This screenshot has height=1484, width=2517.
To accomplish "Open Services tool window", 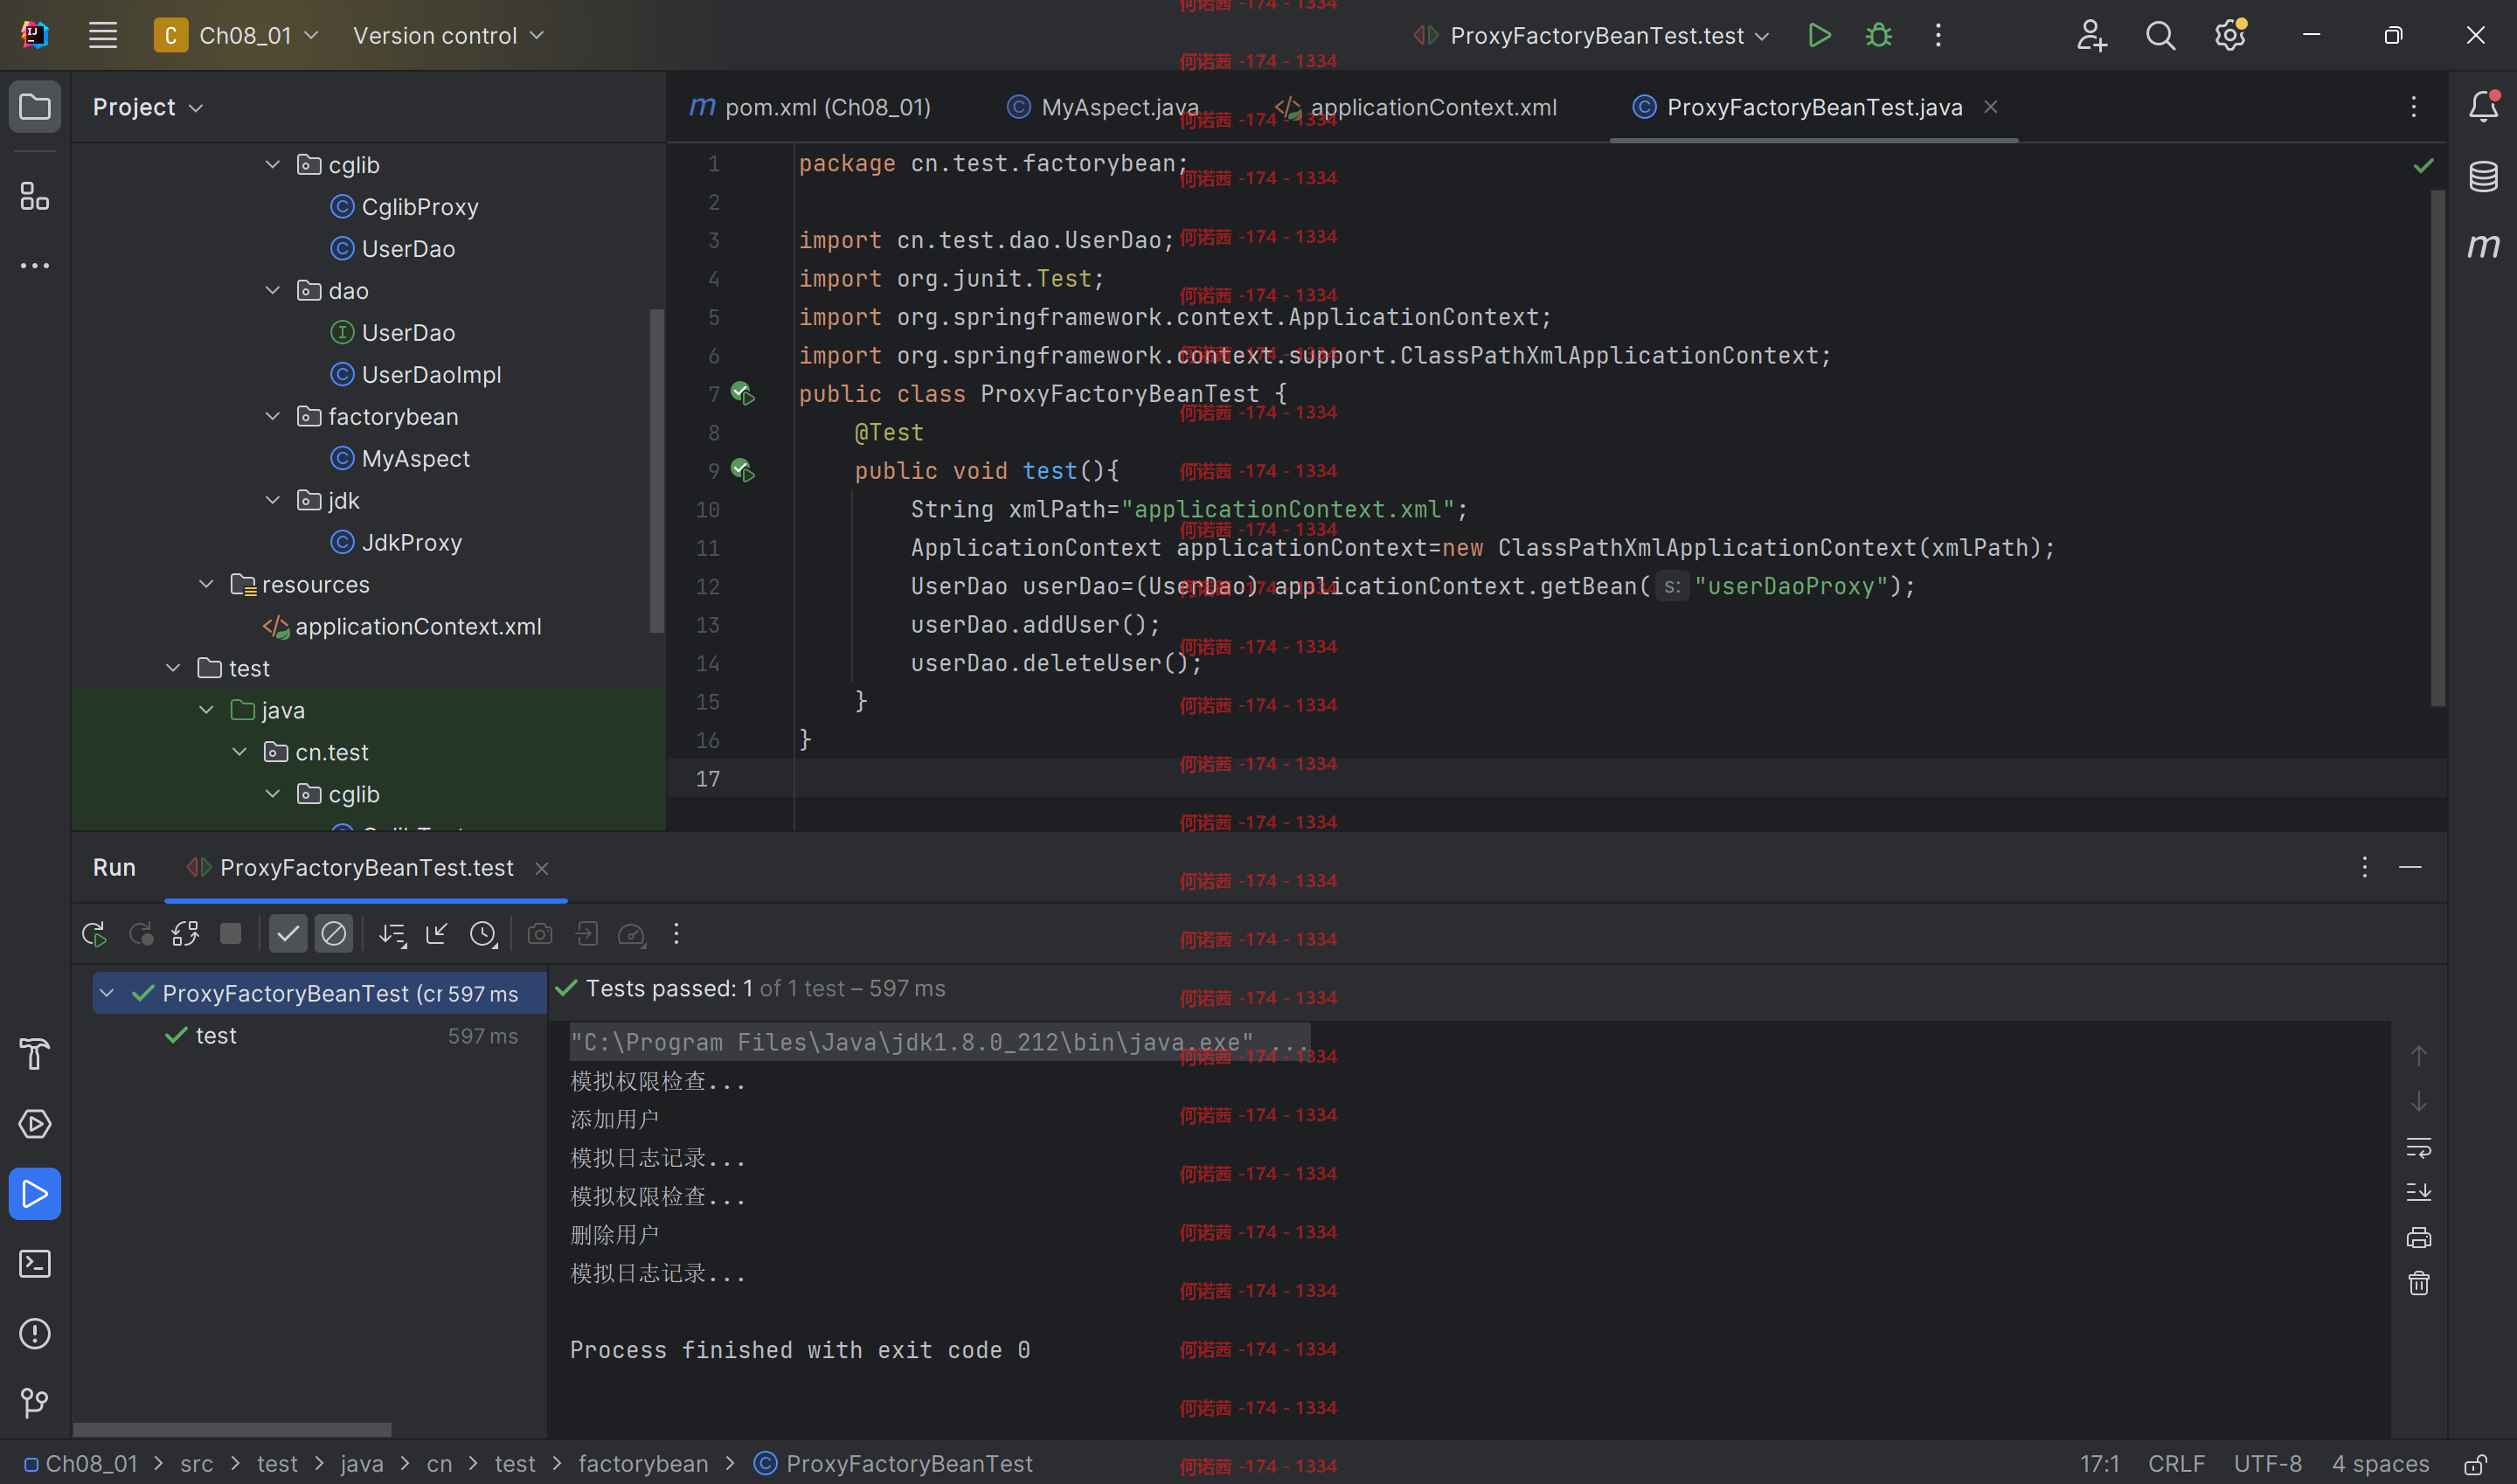I will point(35,1124).
